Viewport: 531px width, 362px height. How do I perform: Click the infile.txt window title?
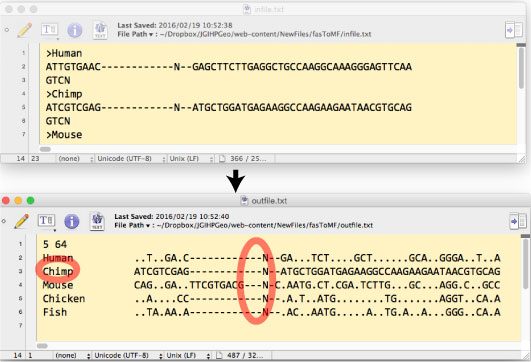tap(269, 9)
